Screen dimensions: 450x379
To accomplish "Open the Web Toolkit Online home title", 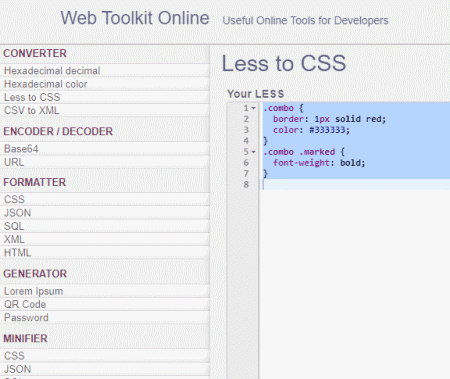I will (135, 18).
